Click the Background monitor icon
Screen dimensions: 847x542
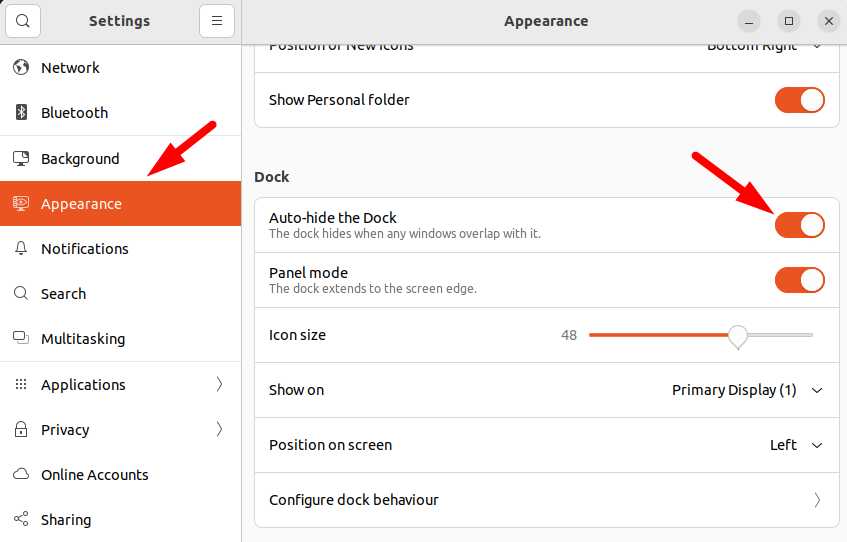pos(20,159)
